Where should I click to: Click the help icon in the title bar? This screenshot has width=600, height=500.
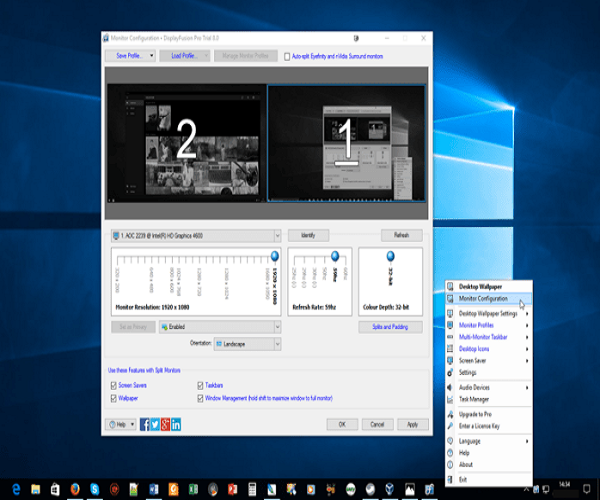356,38
